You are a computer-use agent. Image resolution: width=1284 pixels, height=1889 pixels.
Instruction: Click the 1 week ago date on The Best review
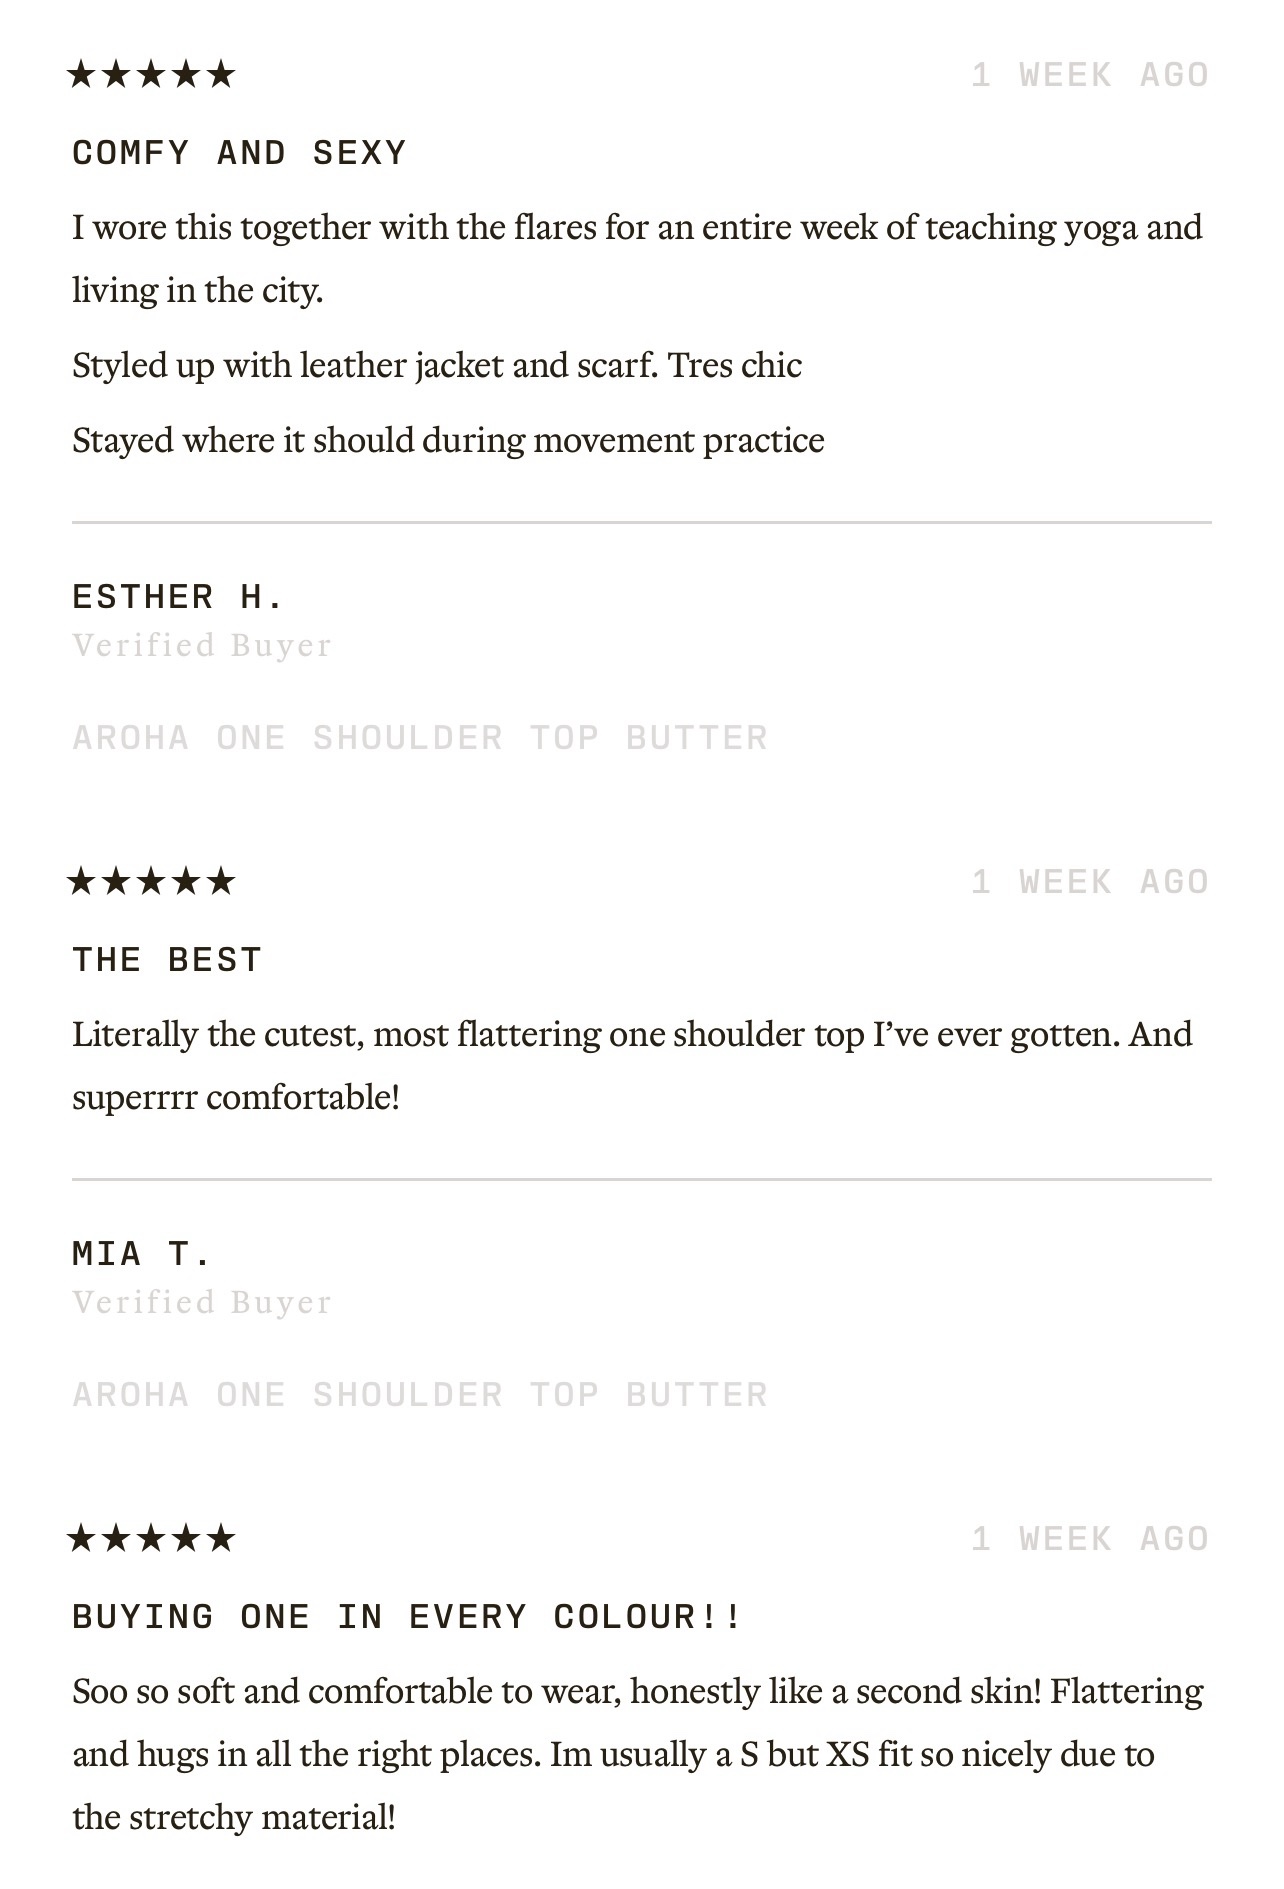1091,882
